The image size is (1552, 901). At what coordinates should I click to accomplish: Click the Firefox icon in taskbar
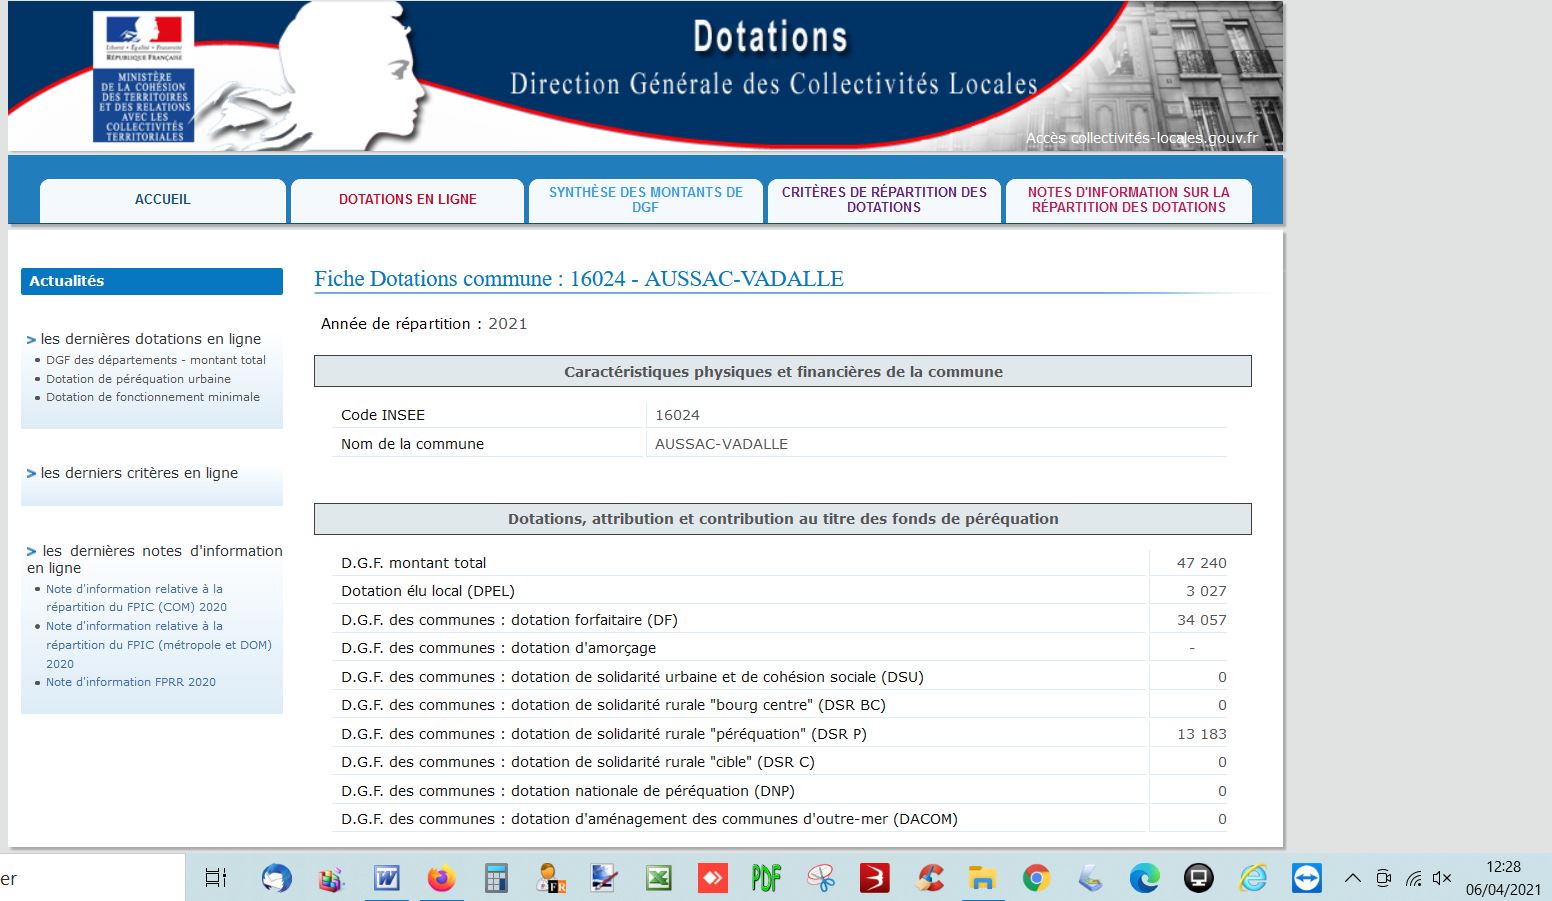point(441,879)
